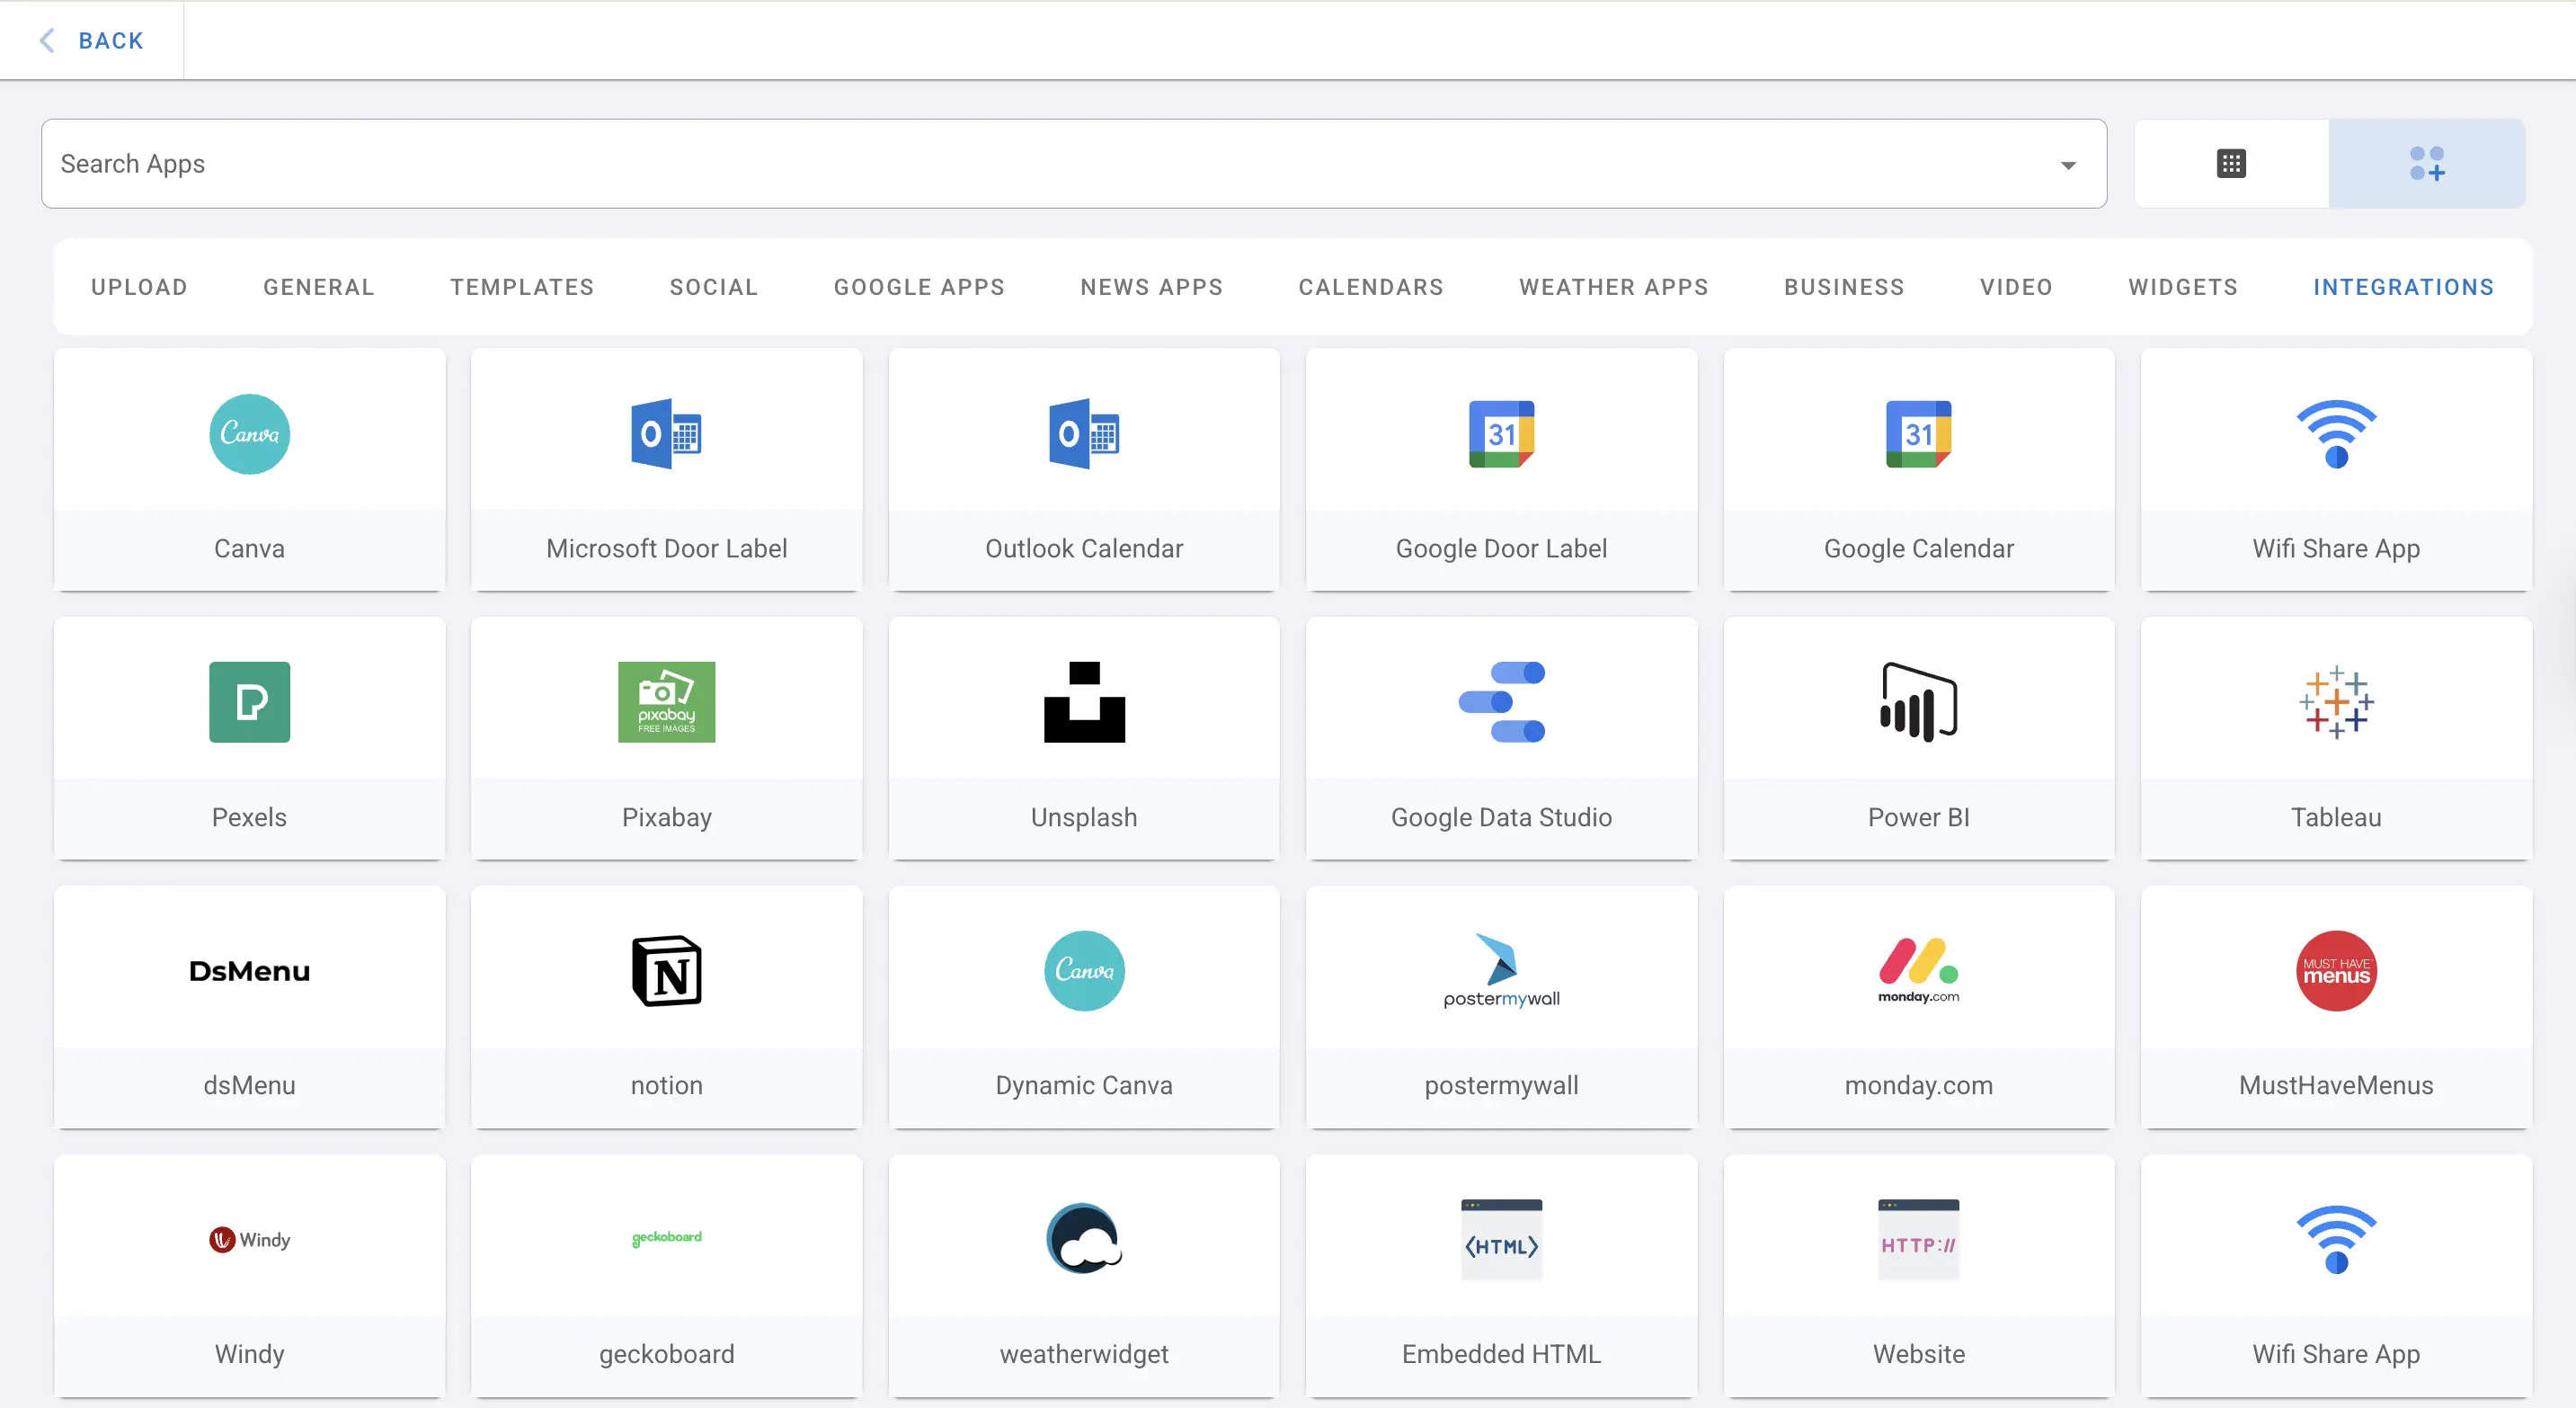Open the Windy weather app
The height and width of the screenshot is (1408, 2576).
[x=249, y=1276]
